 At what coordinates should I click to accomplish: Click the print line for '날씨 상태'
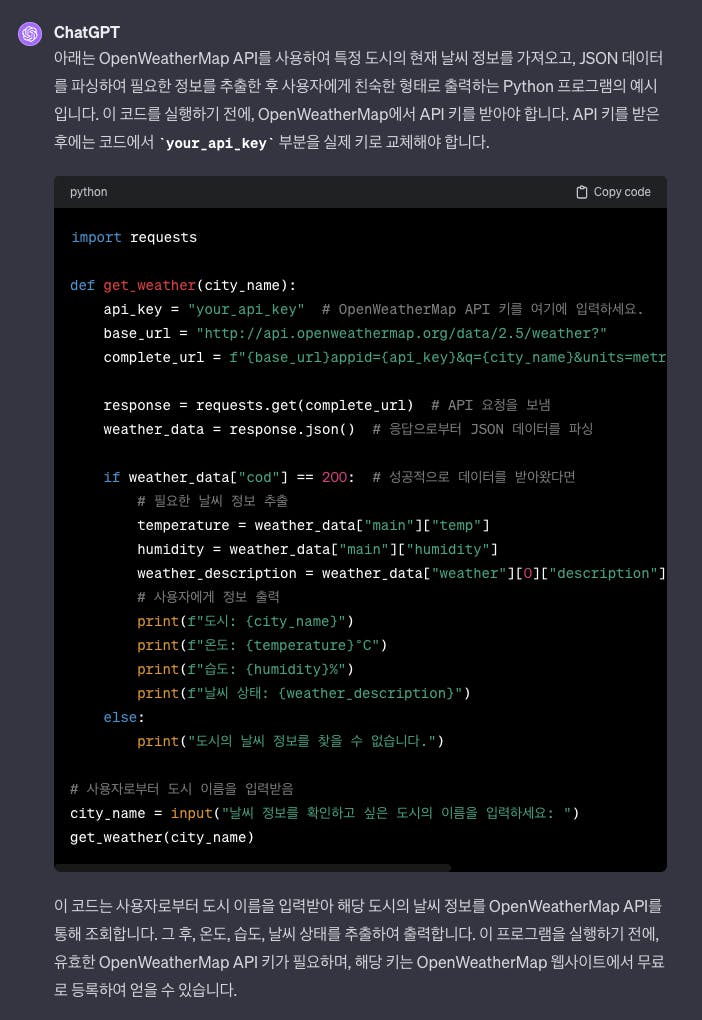click(304, 693)
